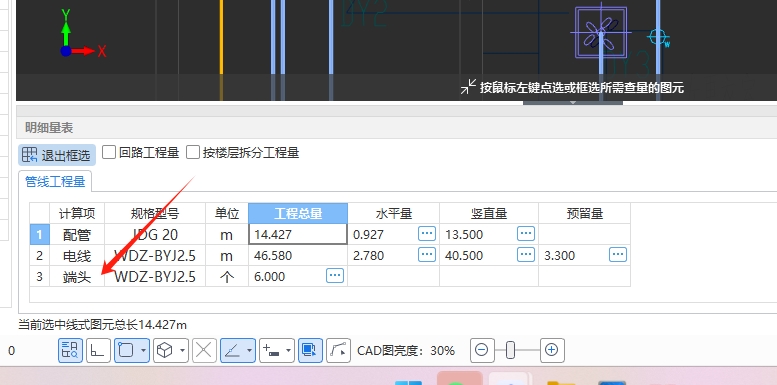Open details for horizontal amount 0.927
777x385 pixels.
pos(427,233)
